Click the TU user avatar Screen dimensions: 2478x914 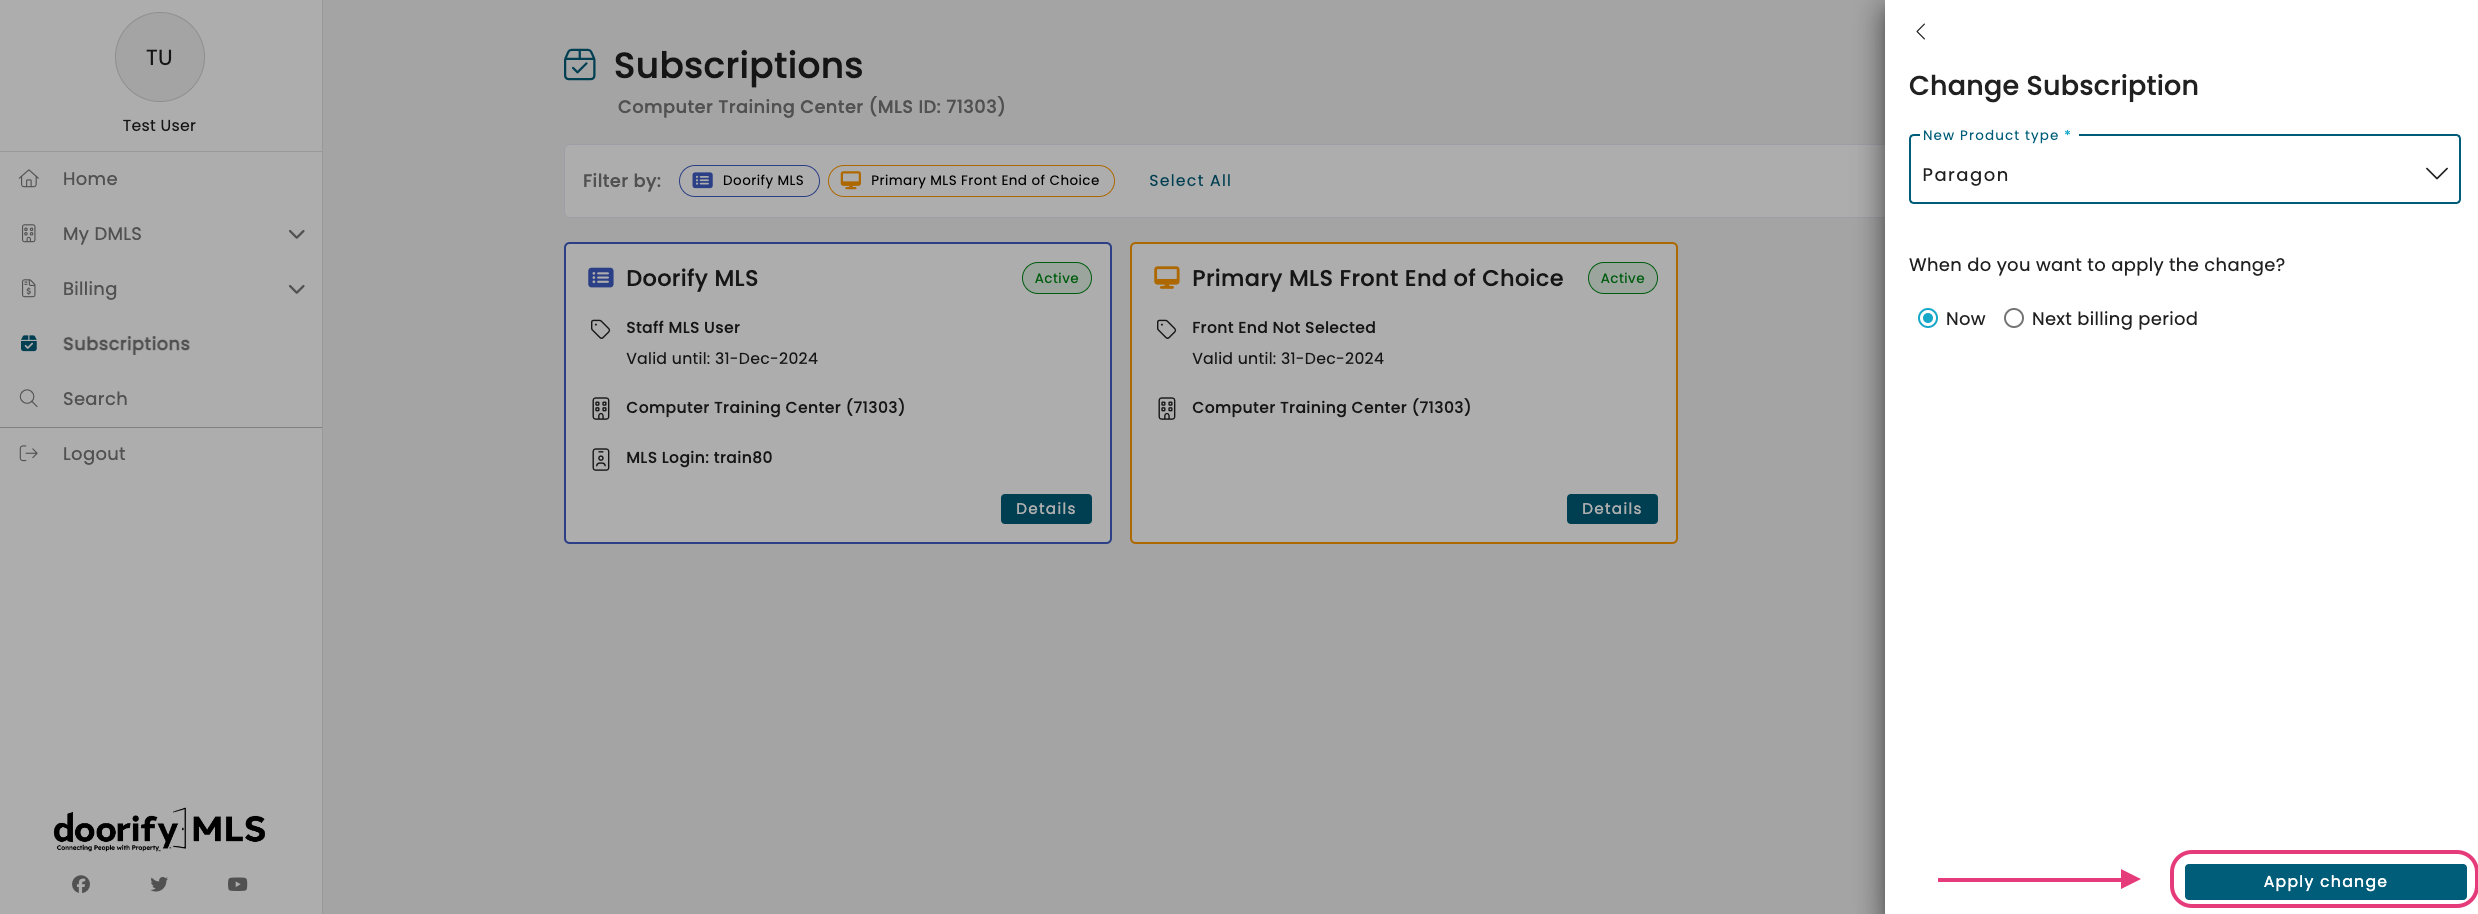click(160, 57)
